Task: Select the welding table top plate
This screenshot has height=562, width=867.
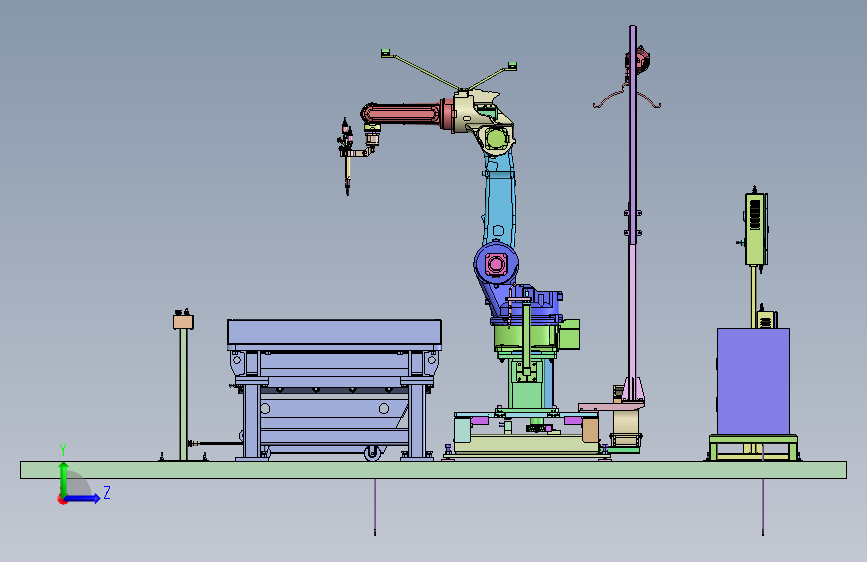Action: click(334, 333)
